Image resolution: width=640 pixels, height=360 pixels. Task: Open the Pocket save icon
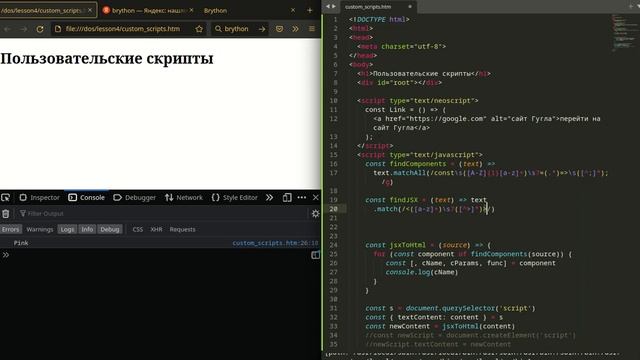[279, 29]
